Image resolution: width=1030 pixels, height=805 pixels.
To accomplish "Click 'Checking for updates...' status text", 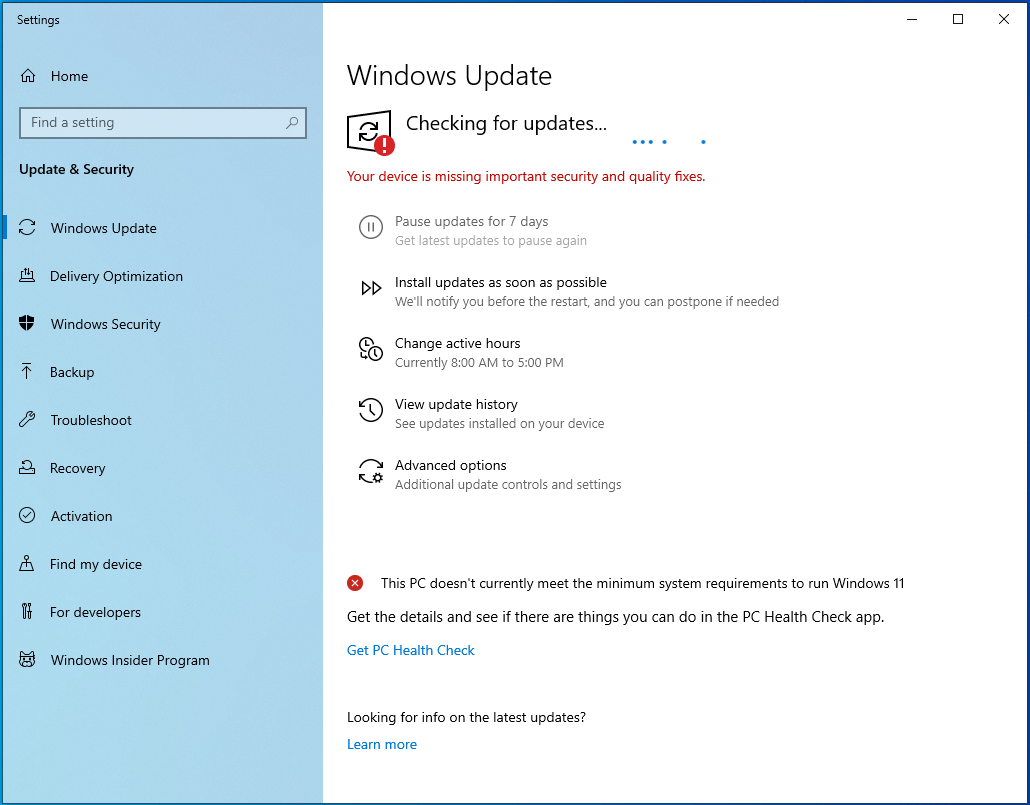I will tap(506, 124).
